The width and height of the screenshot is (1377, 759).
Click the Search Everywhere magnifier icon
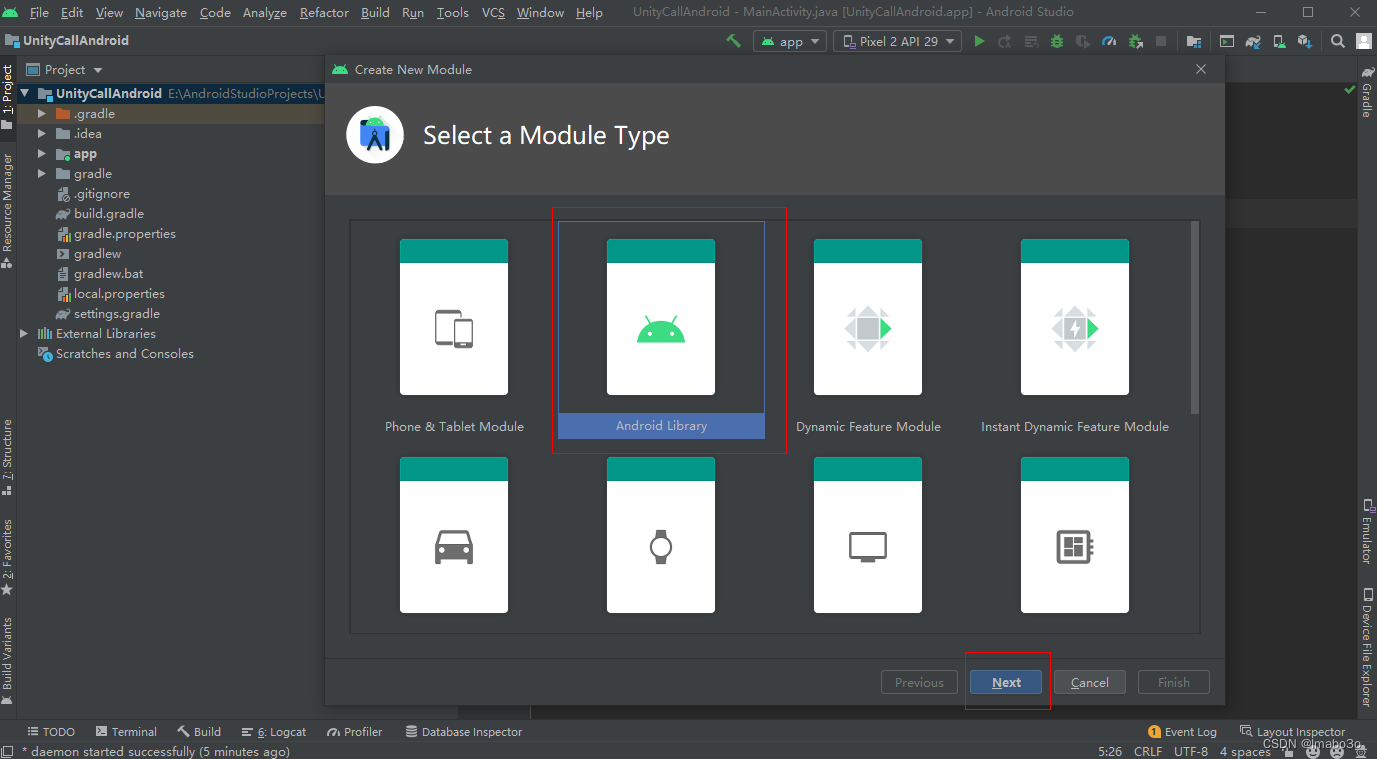click(x=1338, y=41)
